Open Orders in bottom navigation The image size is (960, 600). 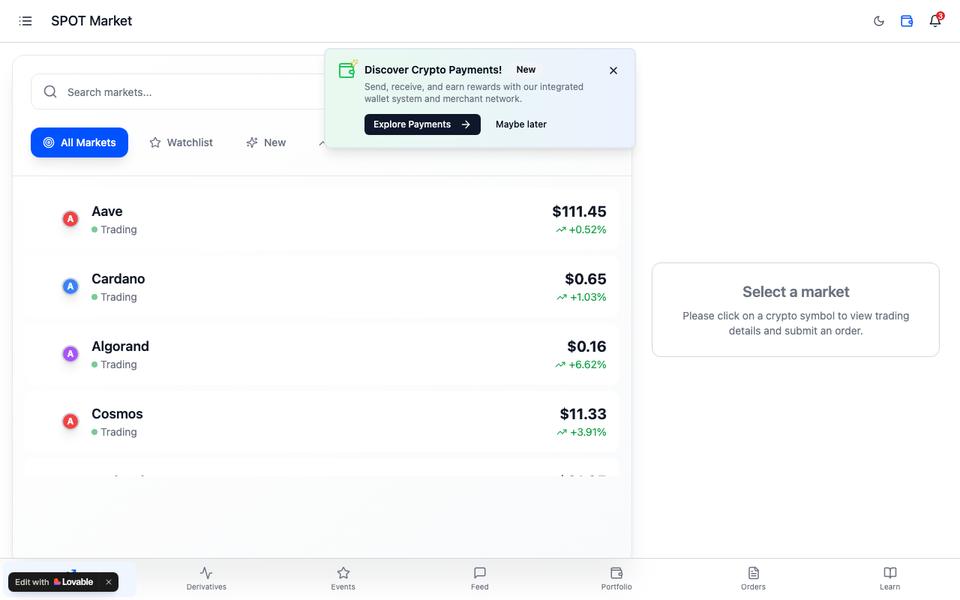(x=753, y=579)
